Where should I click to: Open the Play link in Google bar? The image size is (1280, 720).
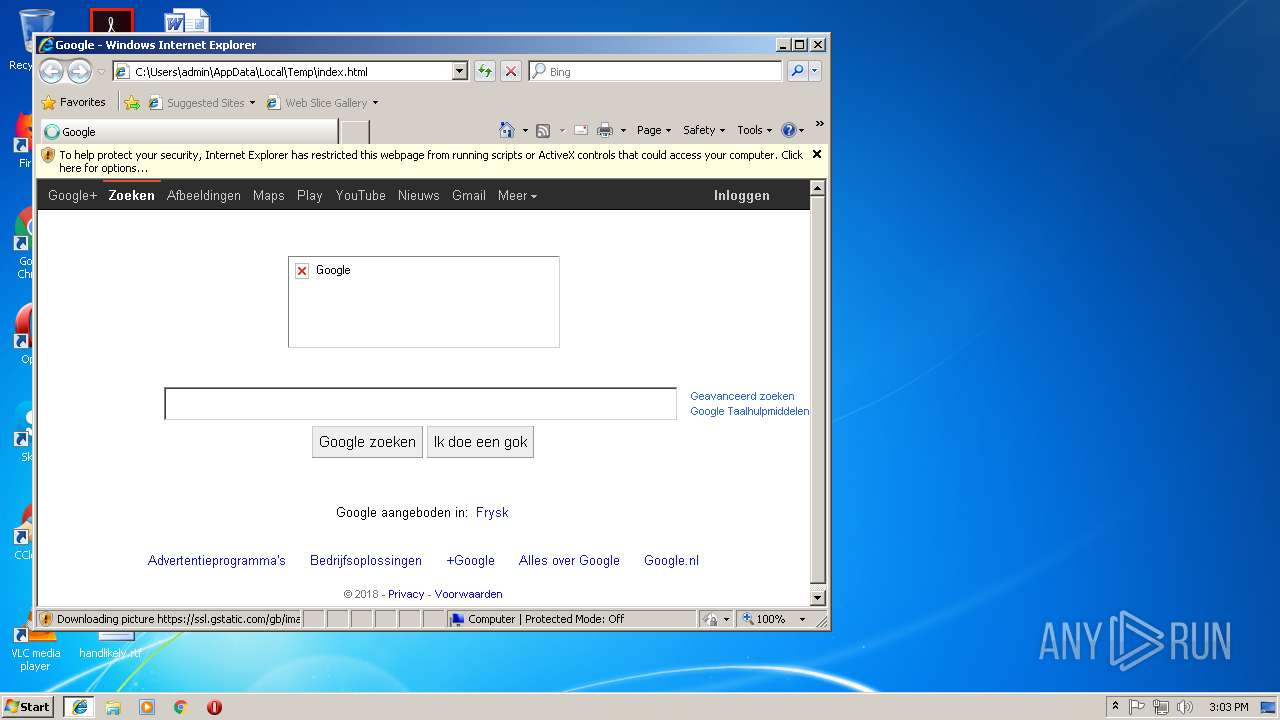pos(310,196)
